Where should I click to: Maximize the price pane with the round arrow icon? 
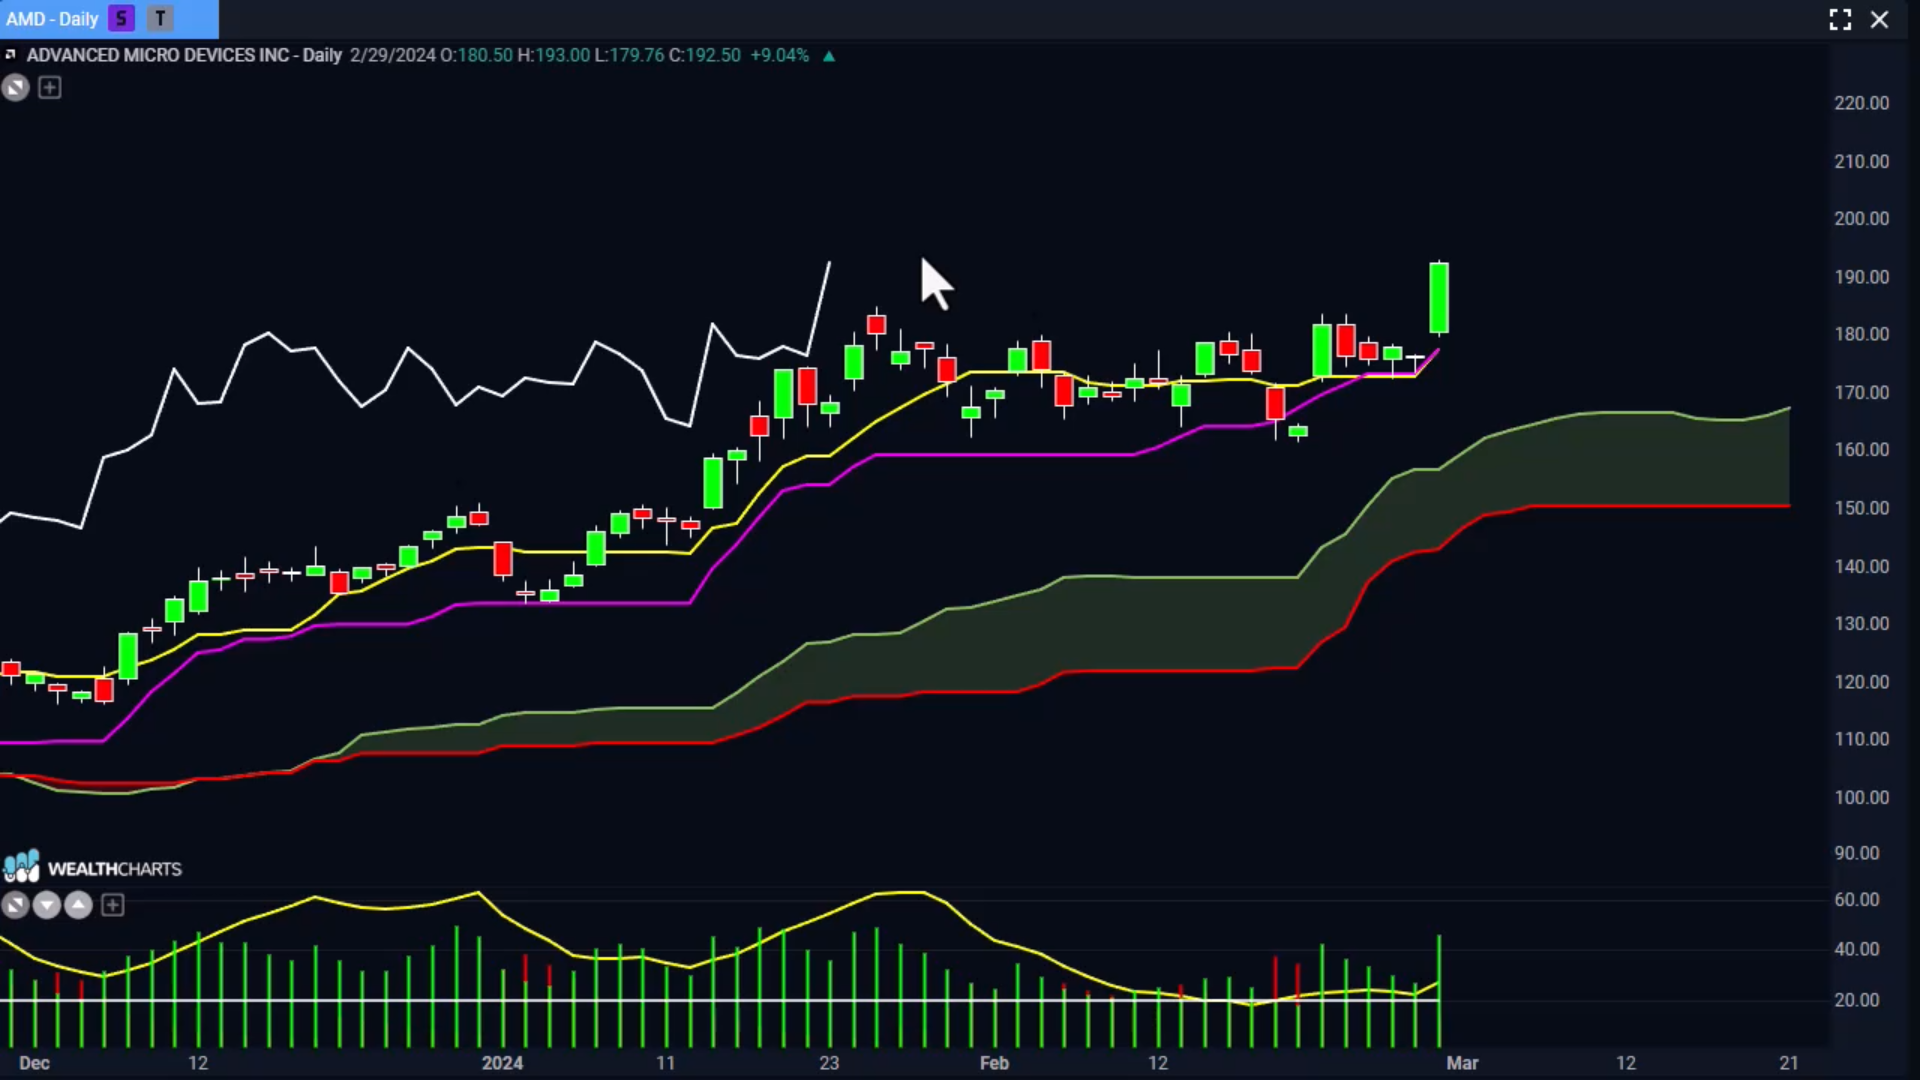pos(15,88)
